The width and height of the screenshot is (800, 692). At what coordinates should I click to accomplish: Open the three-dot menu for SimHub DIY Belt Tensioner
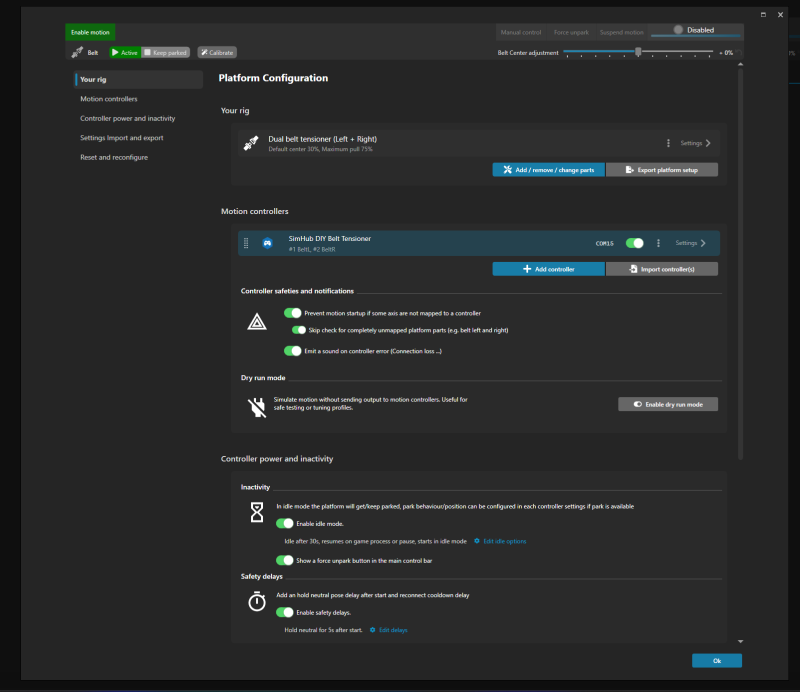[658, 243]
